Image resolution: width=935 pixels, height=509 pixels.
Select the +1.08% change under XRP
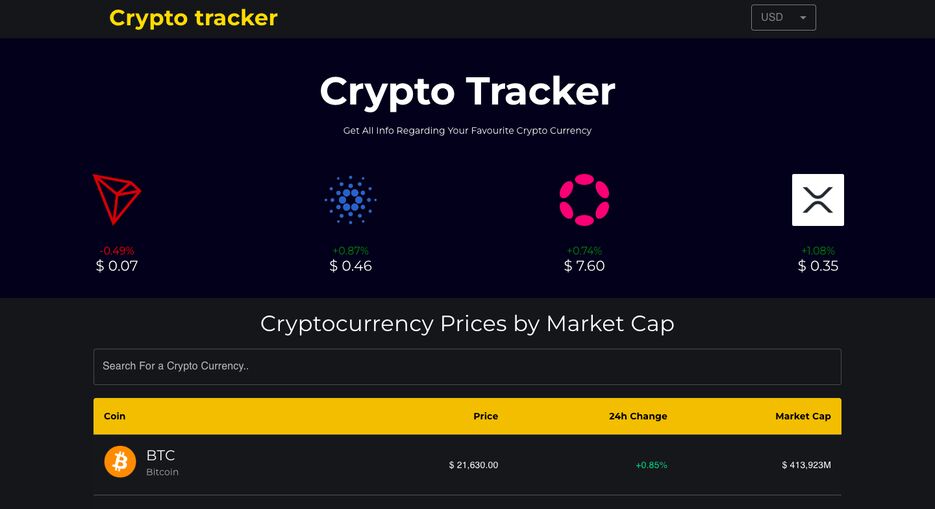[818, 251]
